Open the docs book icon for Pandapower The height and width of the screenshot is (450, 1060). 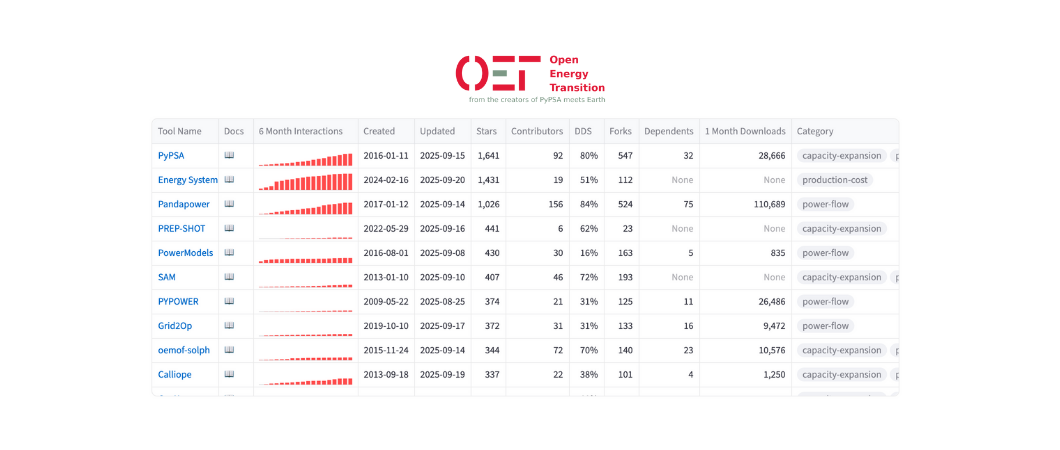coord(229,204)
